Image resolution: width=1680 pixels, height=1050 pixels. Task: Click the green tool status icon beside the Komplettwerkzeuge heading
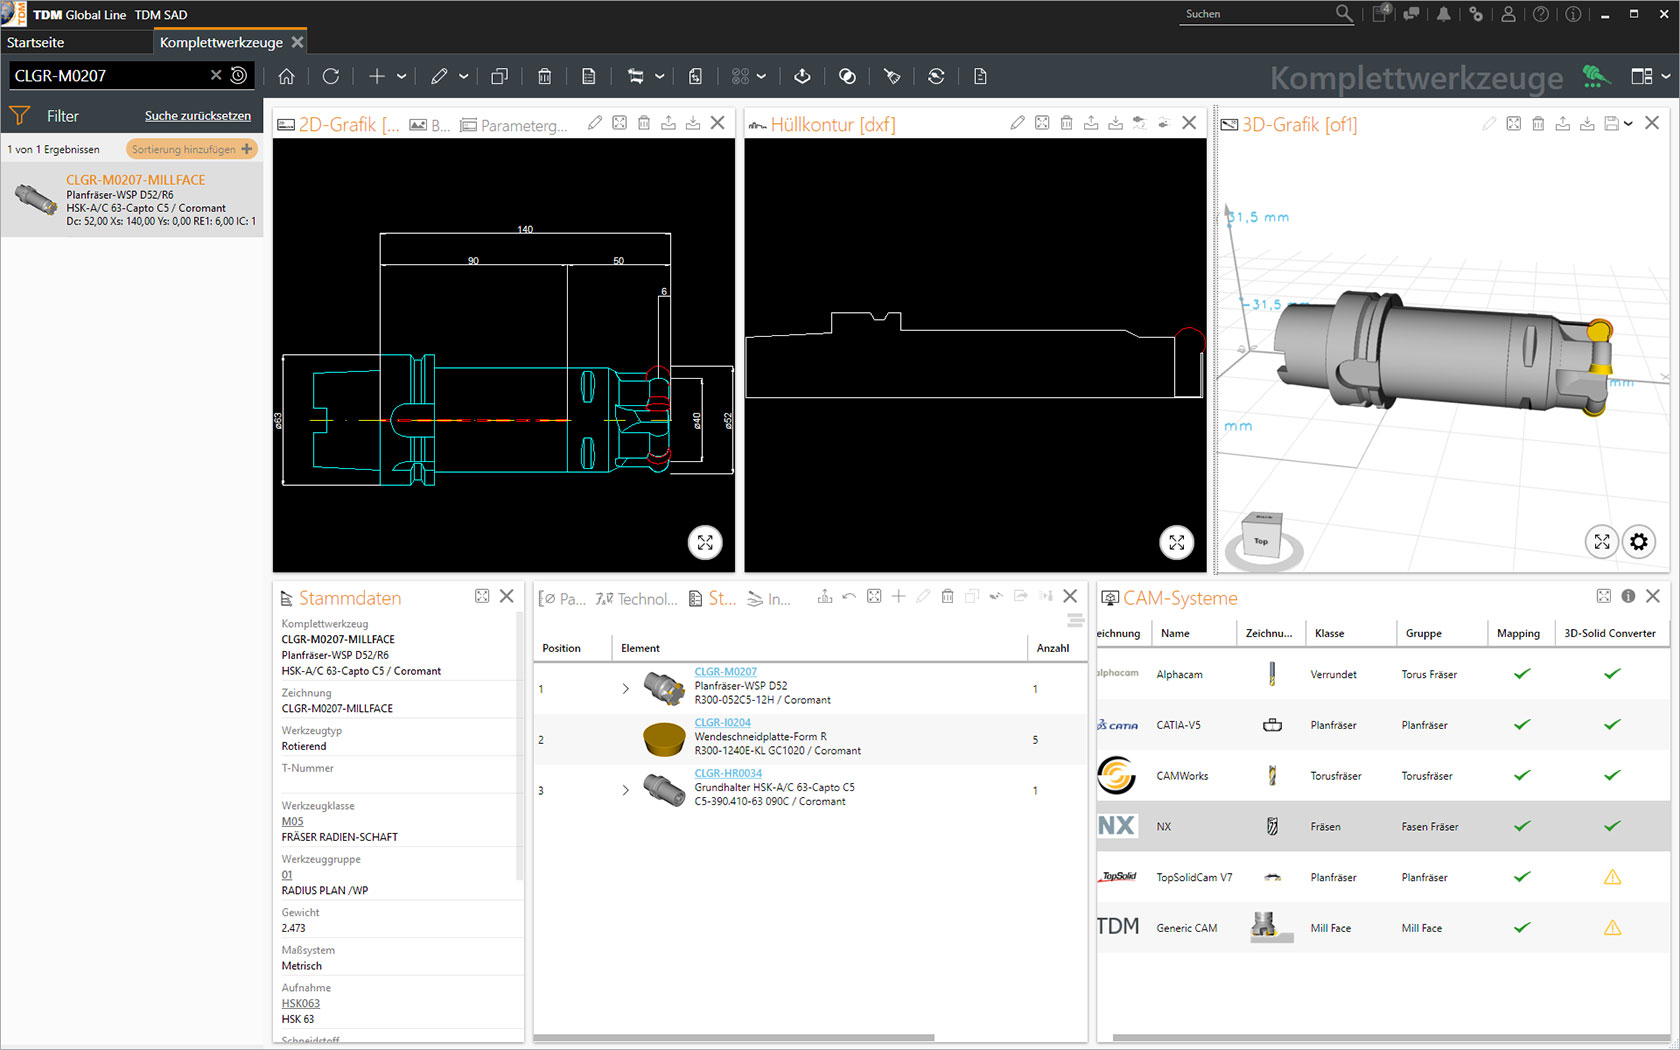coord(1596,76)
